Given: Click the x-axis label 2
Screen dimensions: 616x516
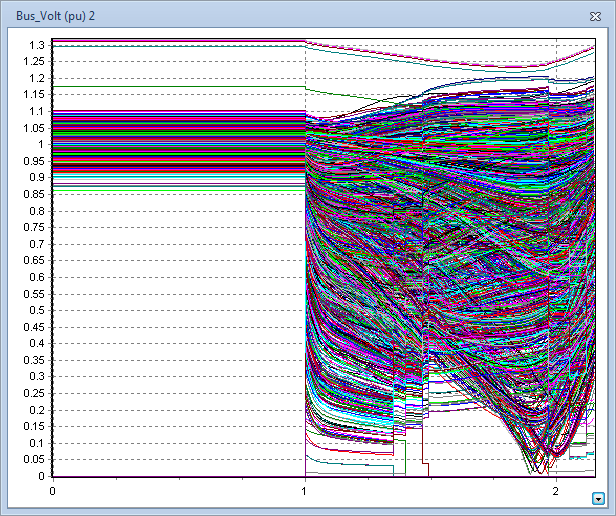Looking at the screenshot, I should pyautogui.click(x=556, y=491).
